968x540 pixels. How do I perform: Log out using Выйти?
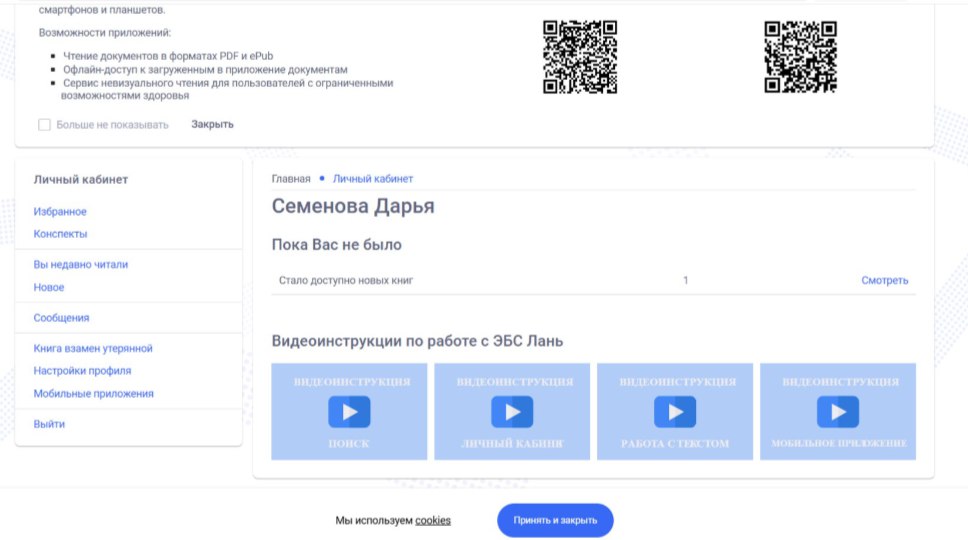pyautogui.click(x=49, y=424)
